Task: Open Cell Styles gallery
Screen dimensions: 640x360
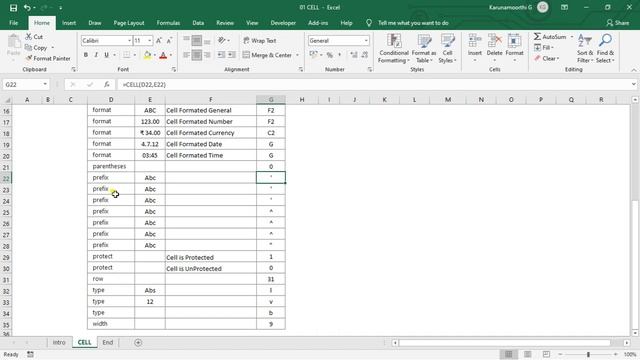Action: (447, 49)
